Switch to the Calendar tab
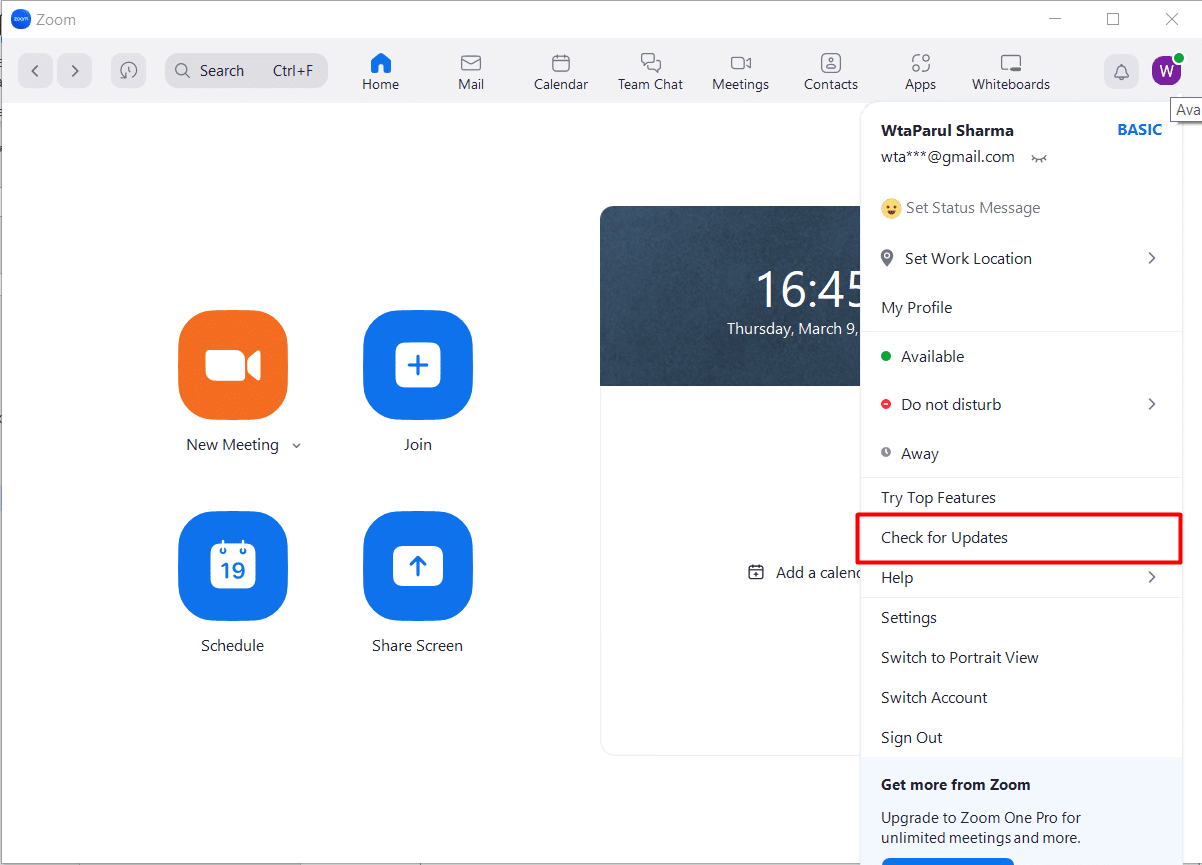This screenshot has width=1202, height=865. [x=561, y=72]
